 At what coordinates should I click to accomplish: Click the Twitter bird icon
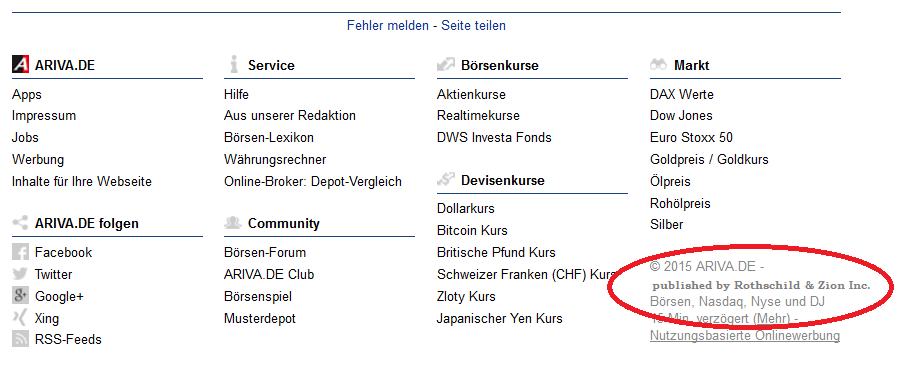(20, 274)
